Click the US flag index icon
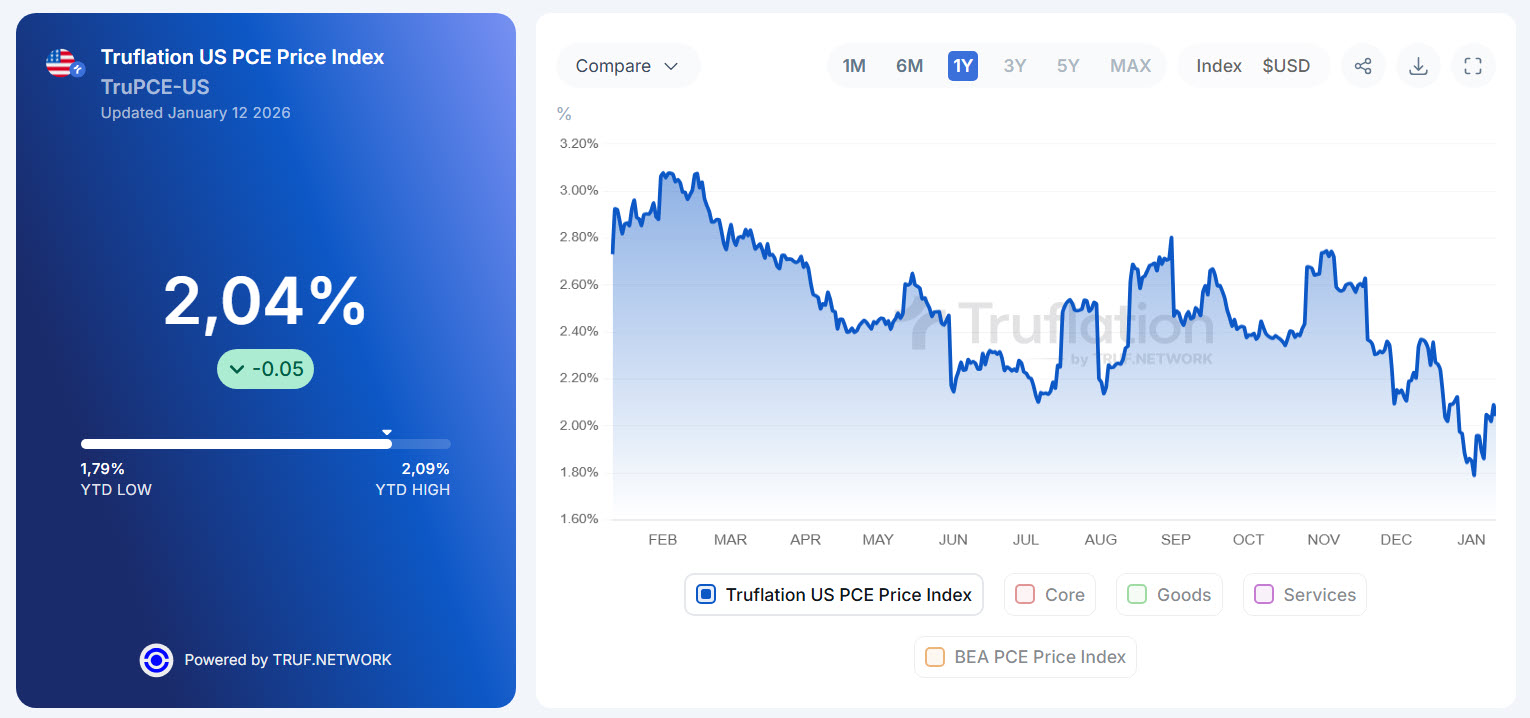Image resolution: width=1530 pixels, height=718 pixels. (x=64, y=64)
